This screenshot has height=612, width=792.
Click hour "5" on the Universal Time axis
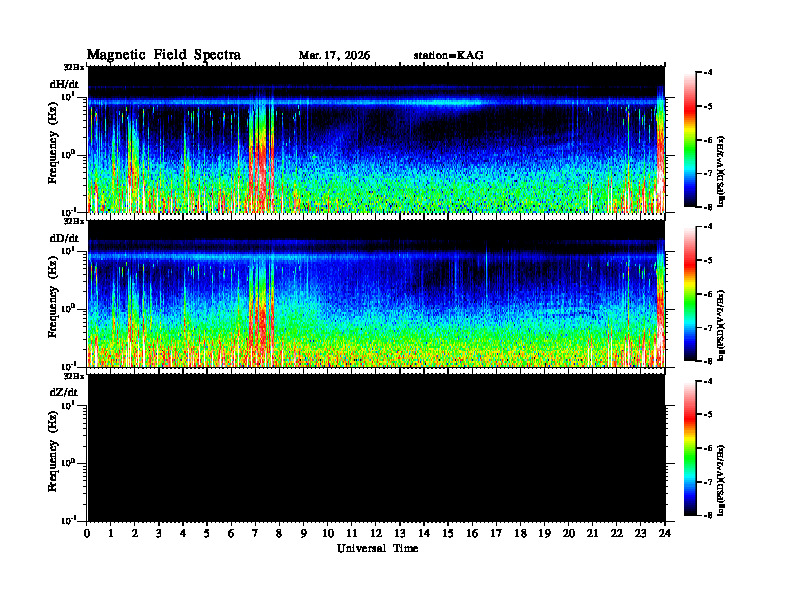click(207, 534)
